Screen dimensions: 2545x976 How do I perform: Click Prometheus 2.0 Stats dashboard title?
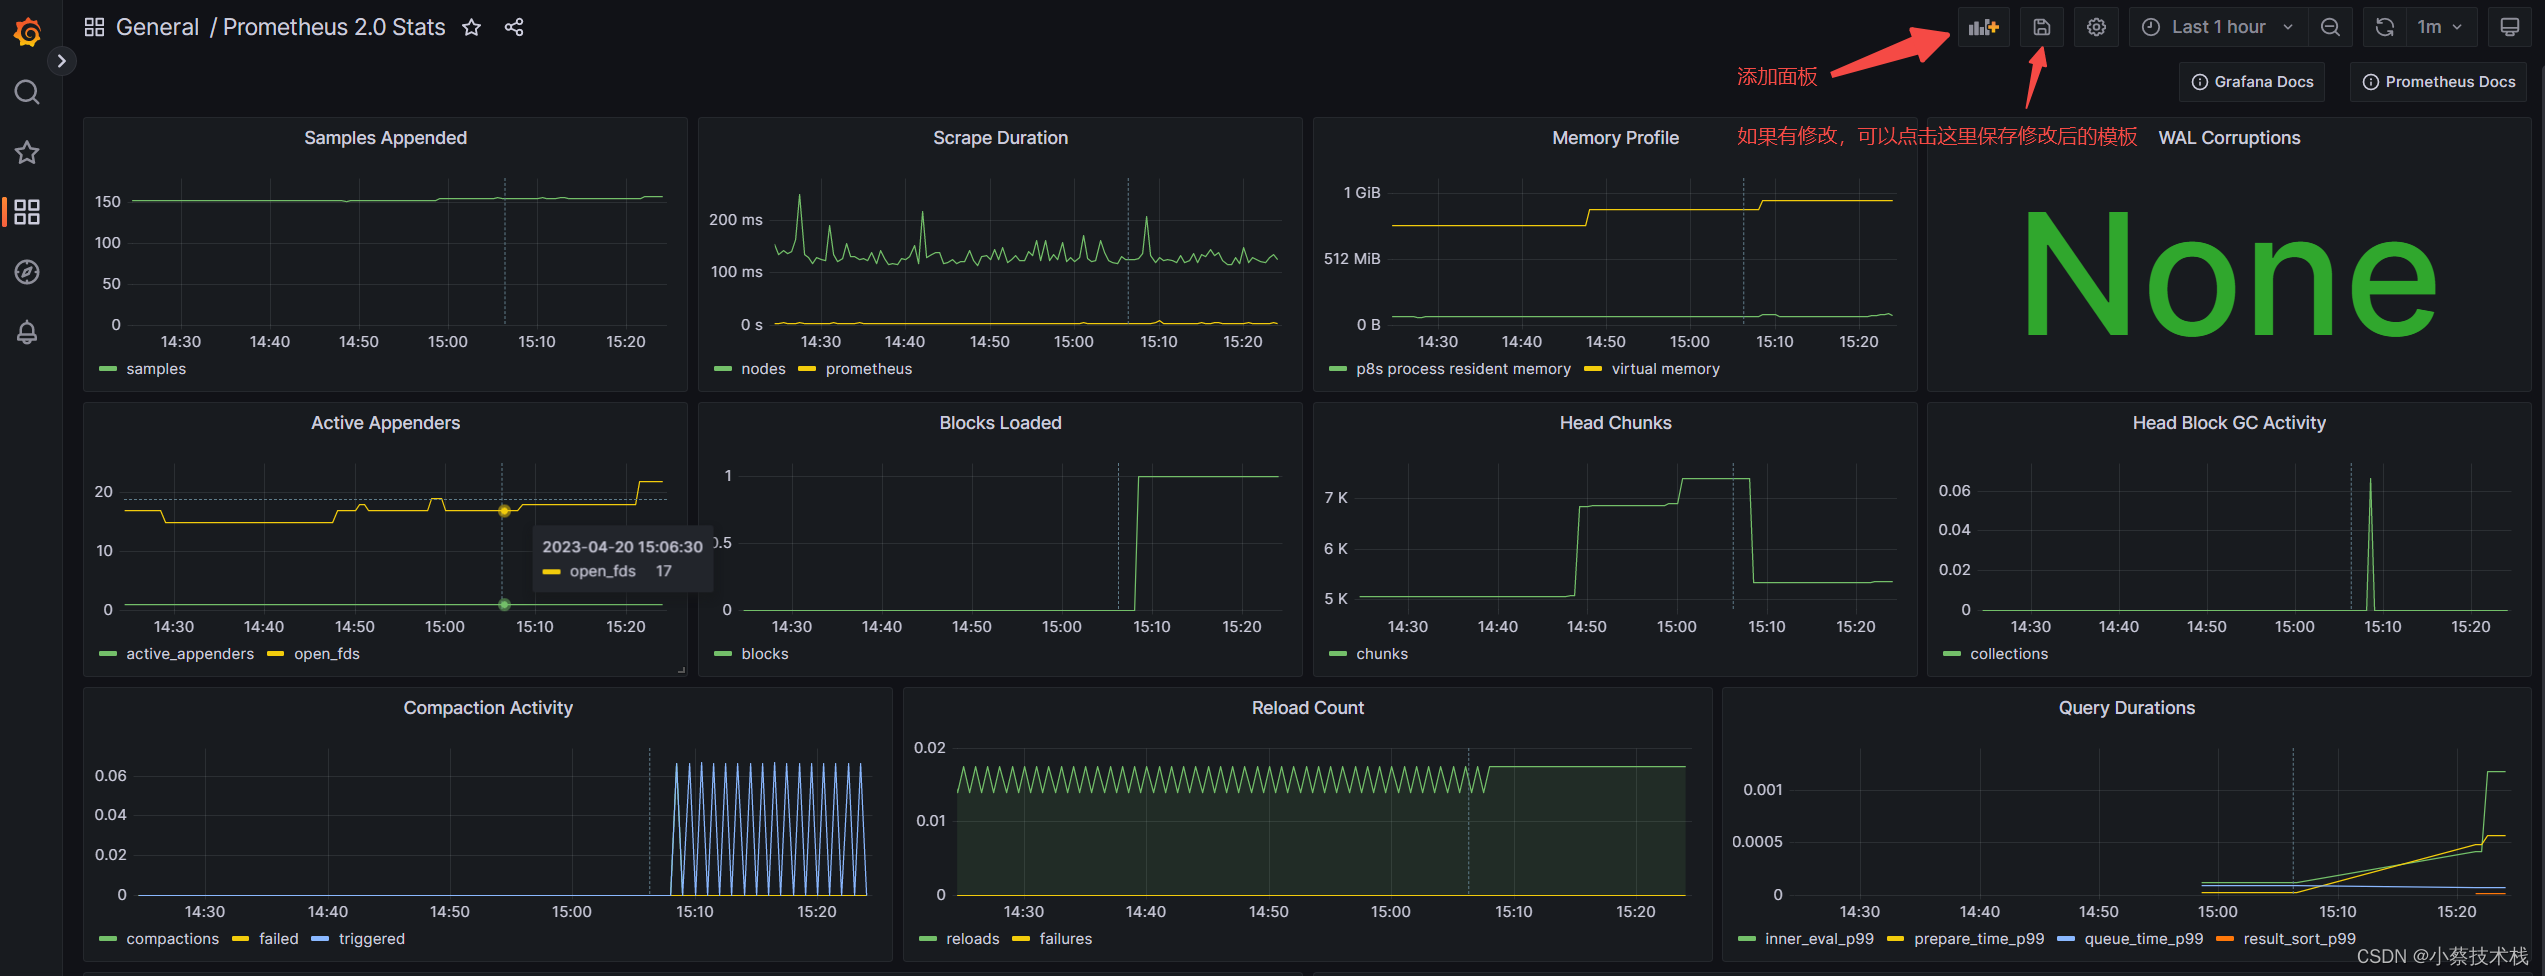(334, 27)
